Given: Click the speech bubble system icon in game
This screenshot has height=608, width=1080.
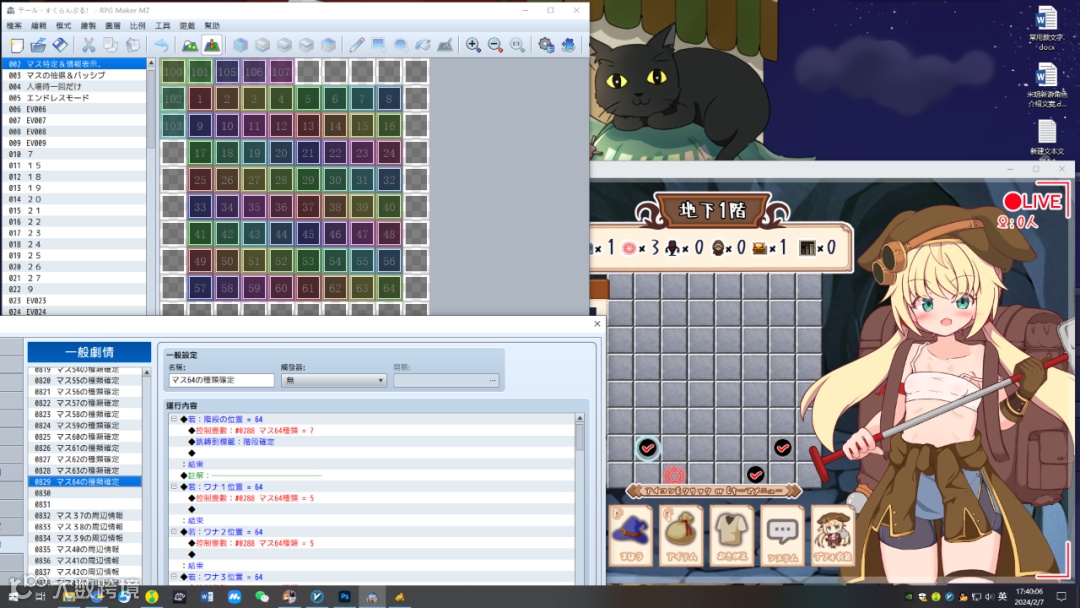Looking at the screenshot, I should click(x=782, y=536).
